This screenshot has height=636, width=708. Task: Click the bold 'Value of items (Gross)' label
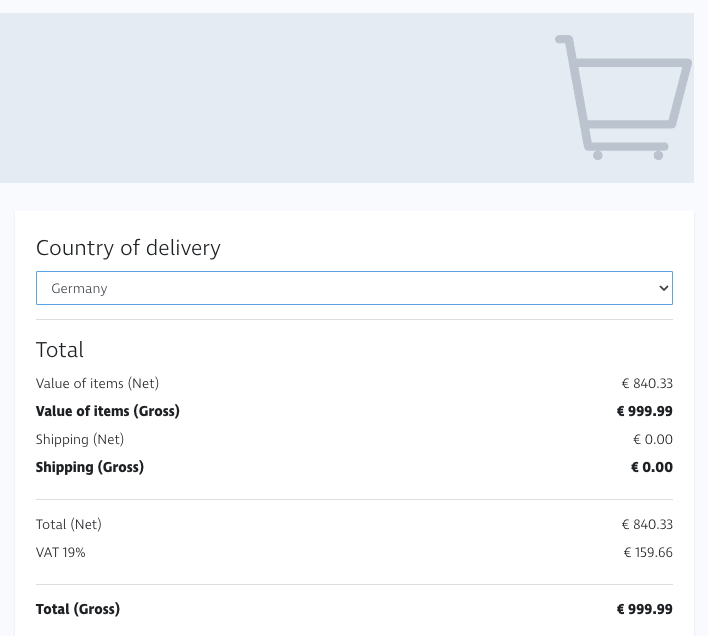[108, 411]
